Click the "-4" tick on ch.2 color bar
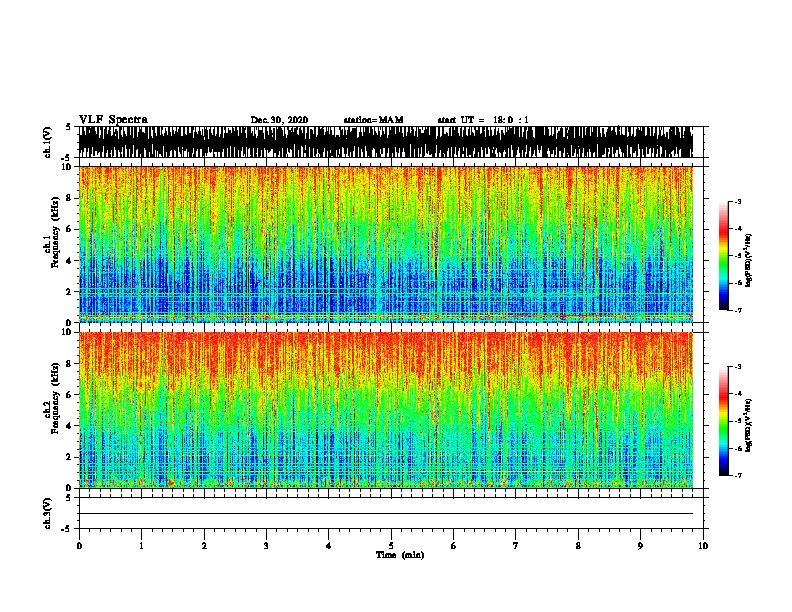This screenshot has width=792, height=612. coord(738,394)
